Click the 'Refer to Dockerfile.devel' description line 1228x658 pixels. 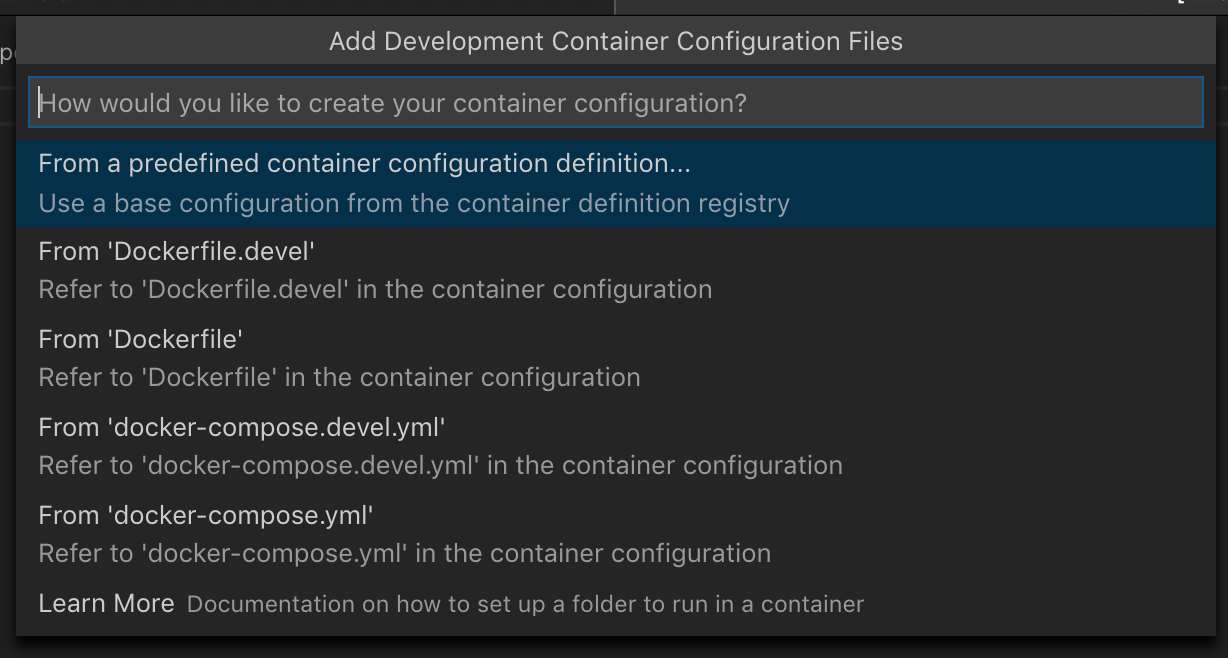click(x=374, y=290)
